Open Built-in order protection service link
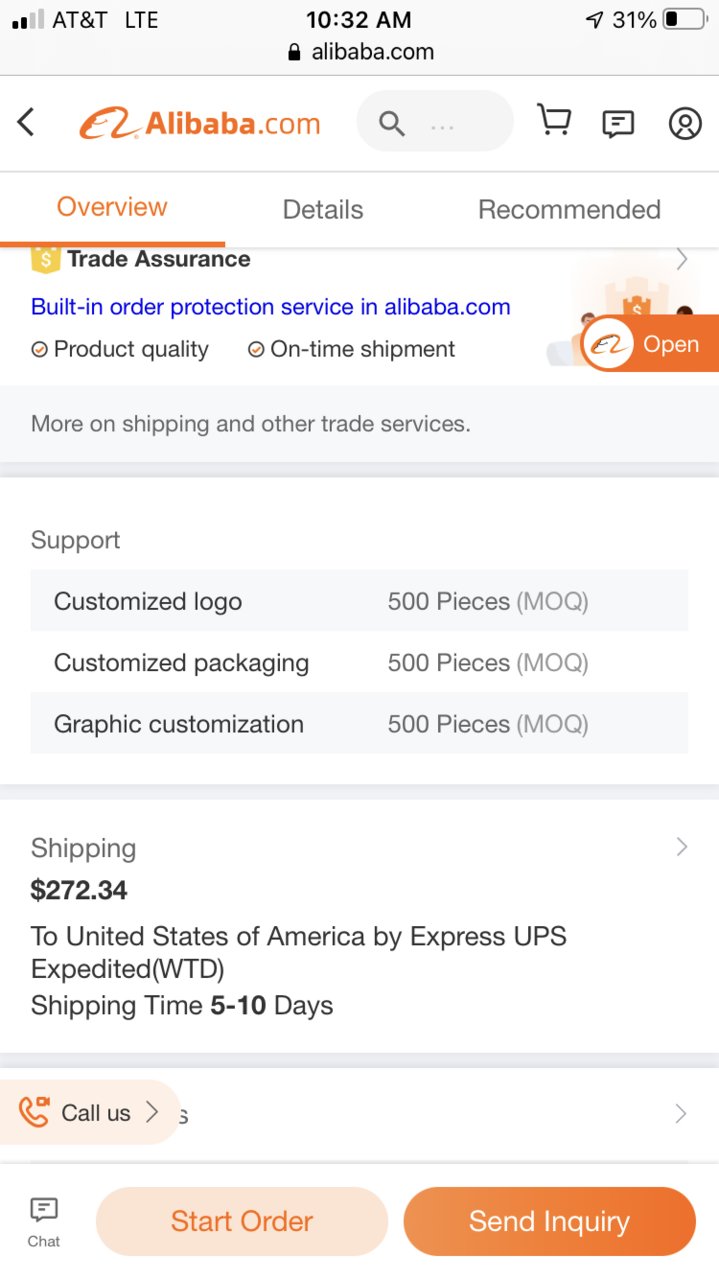This screenshot has height=1279, width=719. click(x=271, y=307)
